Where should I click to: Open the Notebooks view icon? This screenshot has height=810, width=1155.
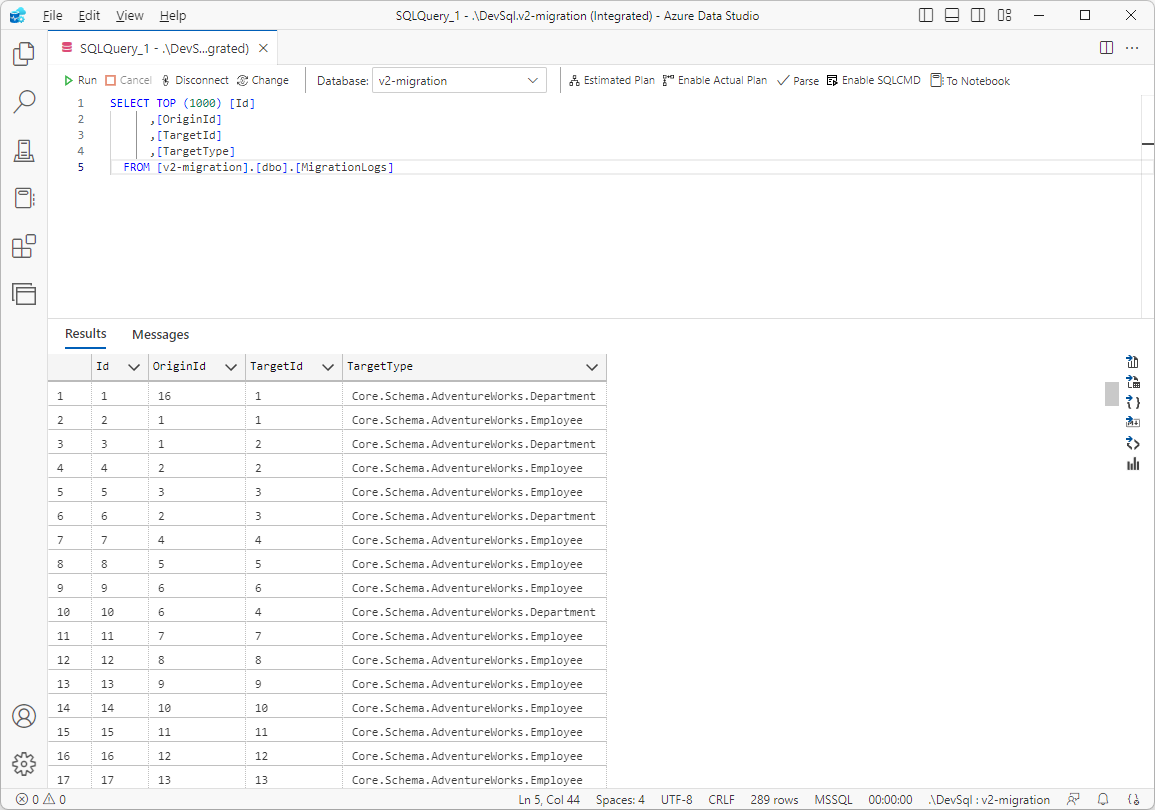[24, 198]
